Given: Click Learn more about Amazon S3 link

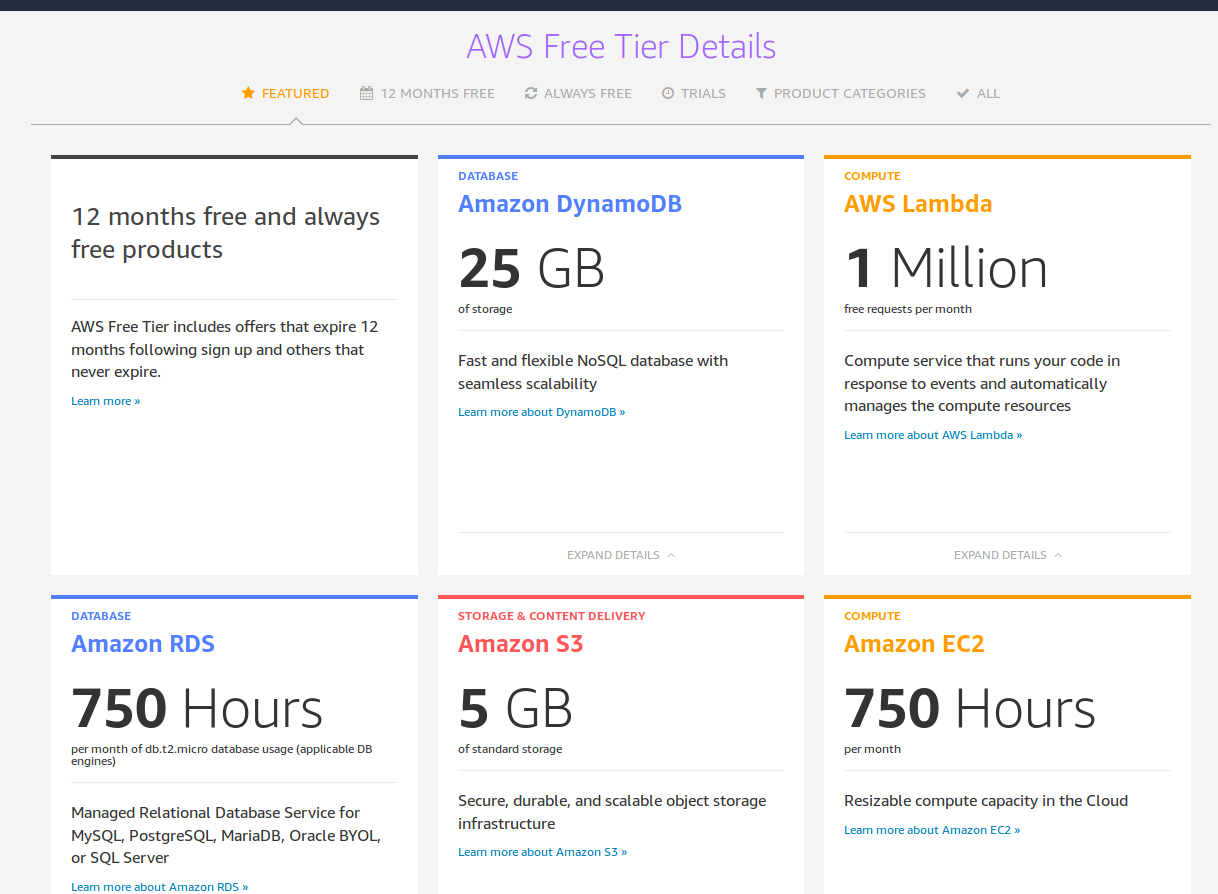Looking at the screenshot, I should [542, 852].
